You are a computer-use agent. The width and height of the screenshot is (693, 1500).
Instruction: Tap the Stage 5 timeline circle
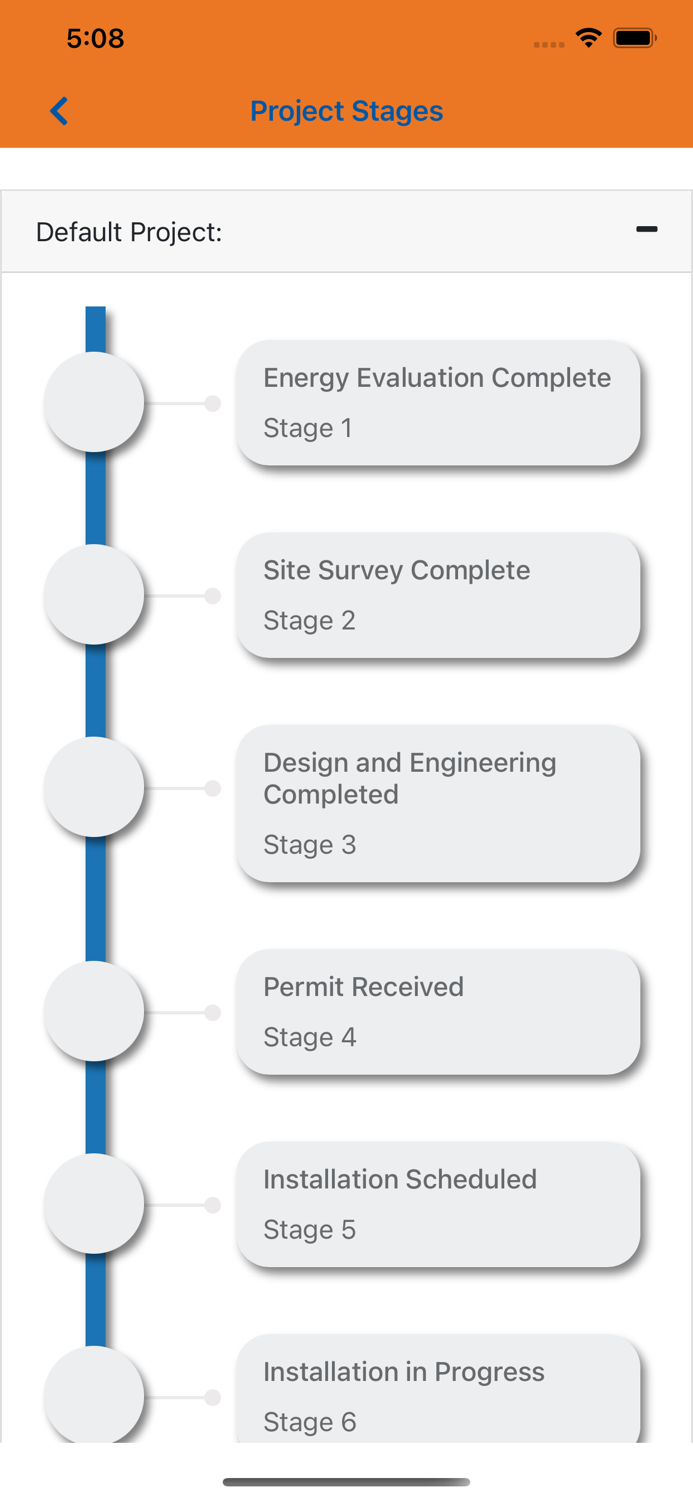point(94,1204)
